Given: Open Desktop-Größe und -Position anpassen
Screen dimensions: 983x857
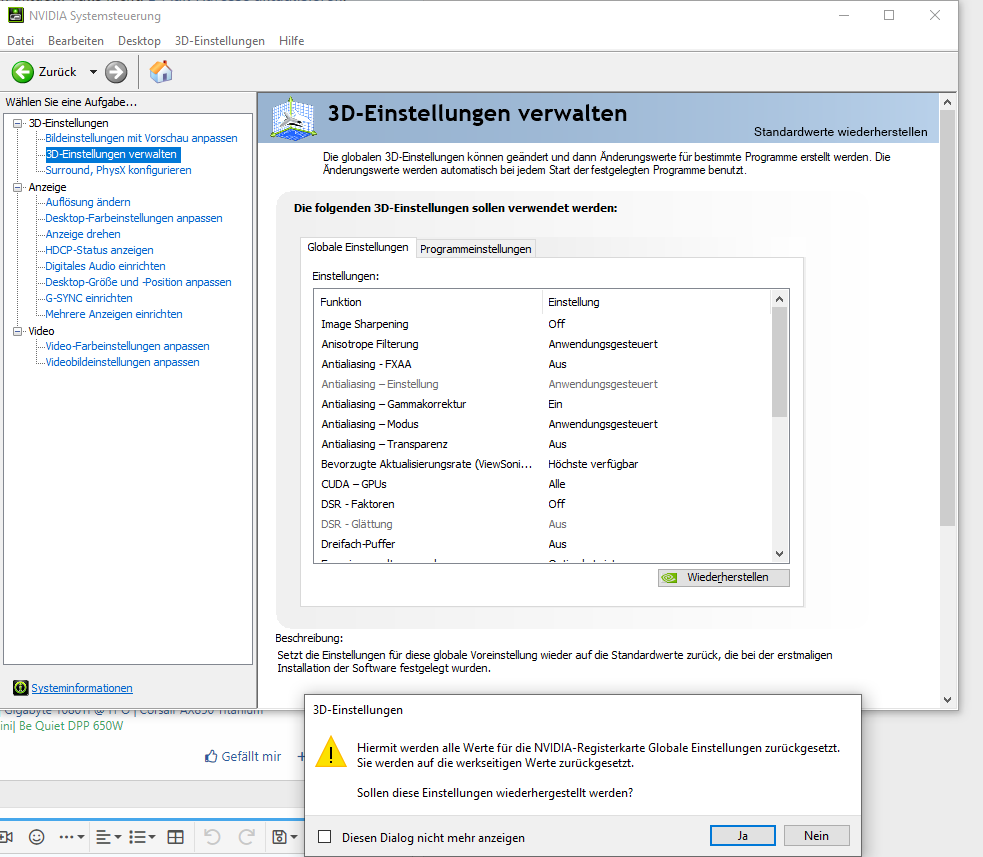Looking at the screenshot, I should (139, 282).
